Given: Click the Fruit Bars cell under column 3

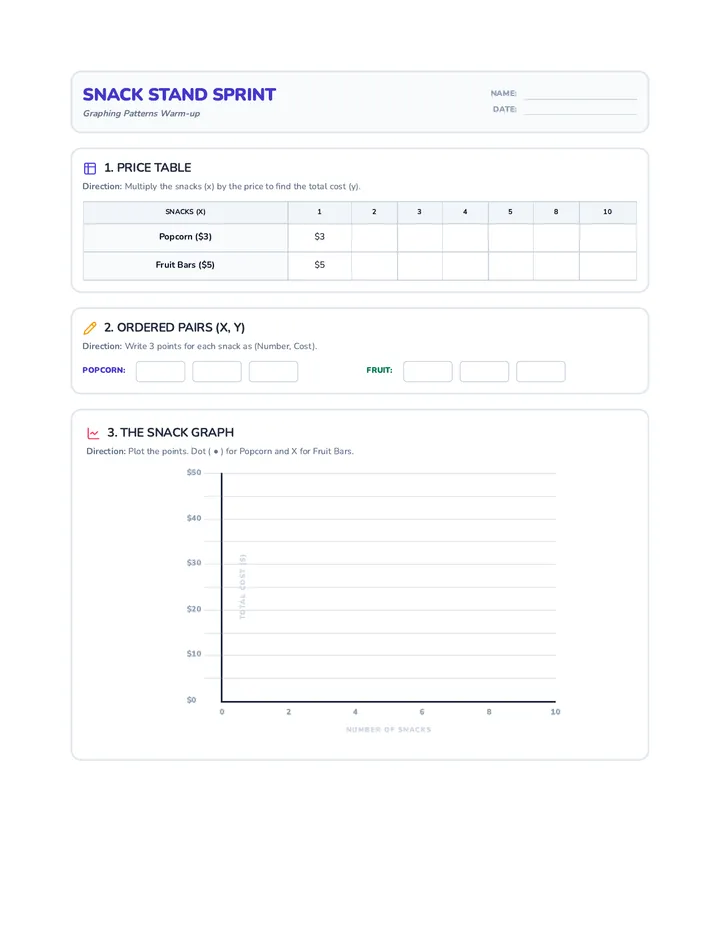Looking at the screenshot, I should [x=420, y=266].
